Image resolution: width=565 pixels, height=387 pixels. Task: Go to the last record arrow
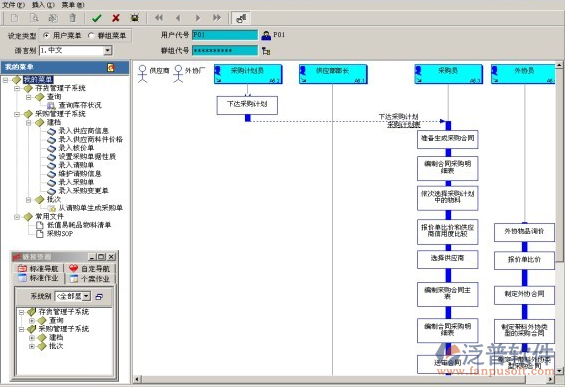217,18
